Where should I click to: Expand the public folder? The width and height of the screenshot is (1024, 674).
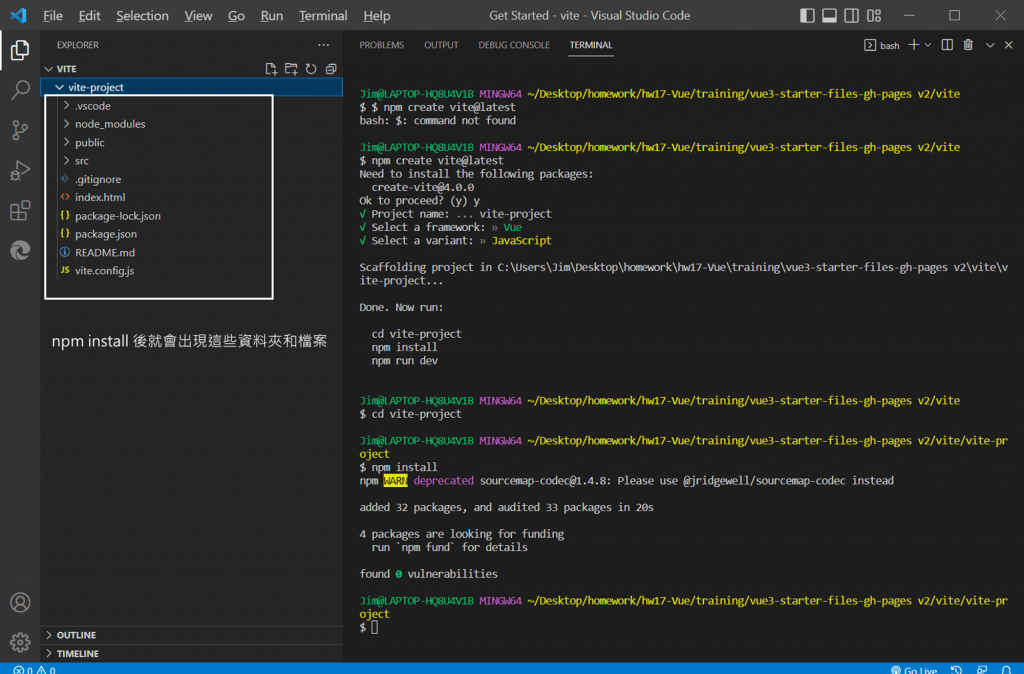pos(66,142)
